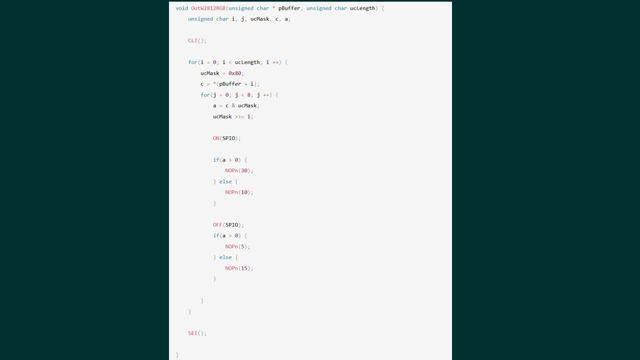640x360 pixels.
Task: Click the "OFF(SPIO);" call
Action: pos(228,225)
